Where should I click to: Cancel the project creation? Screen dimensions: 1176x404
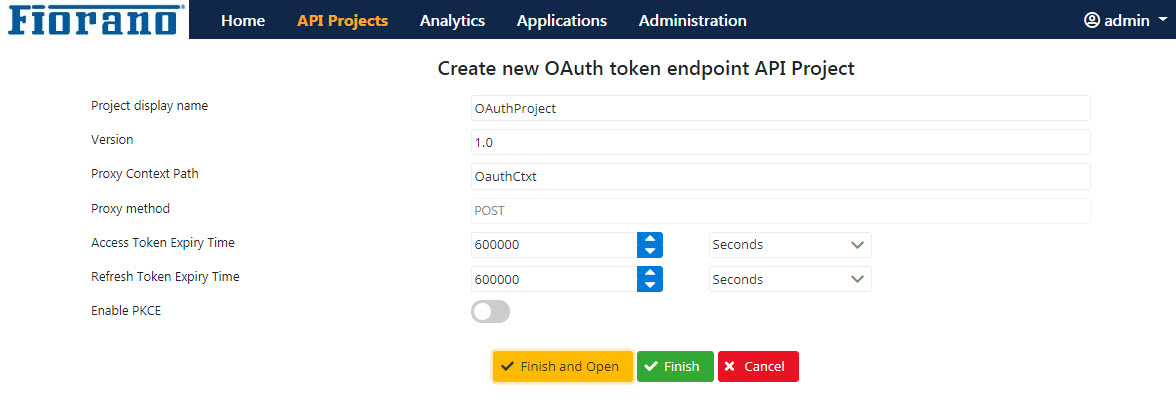click(x=758, y=367)
